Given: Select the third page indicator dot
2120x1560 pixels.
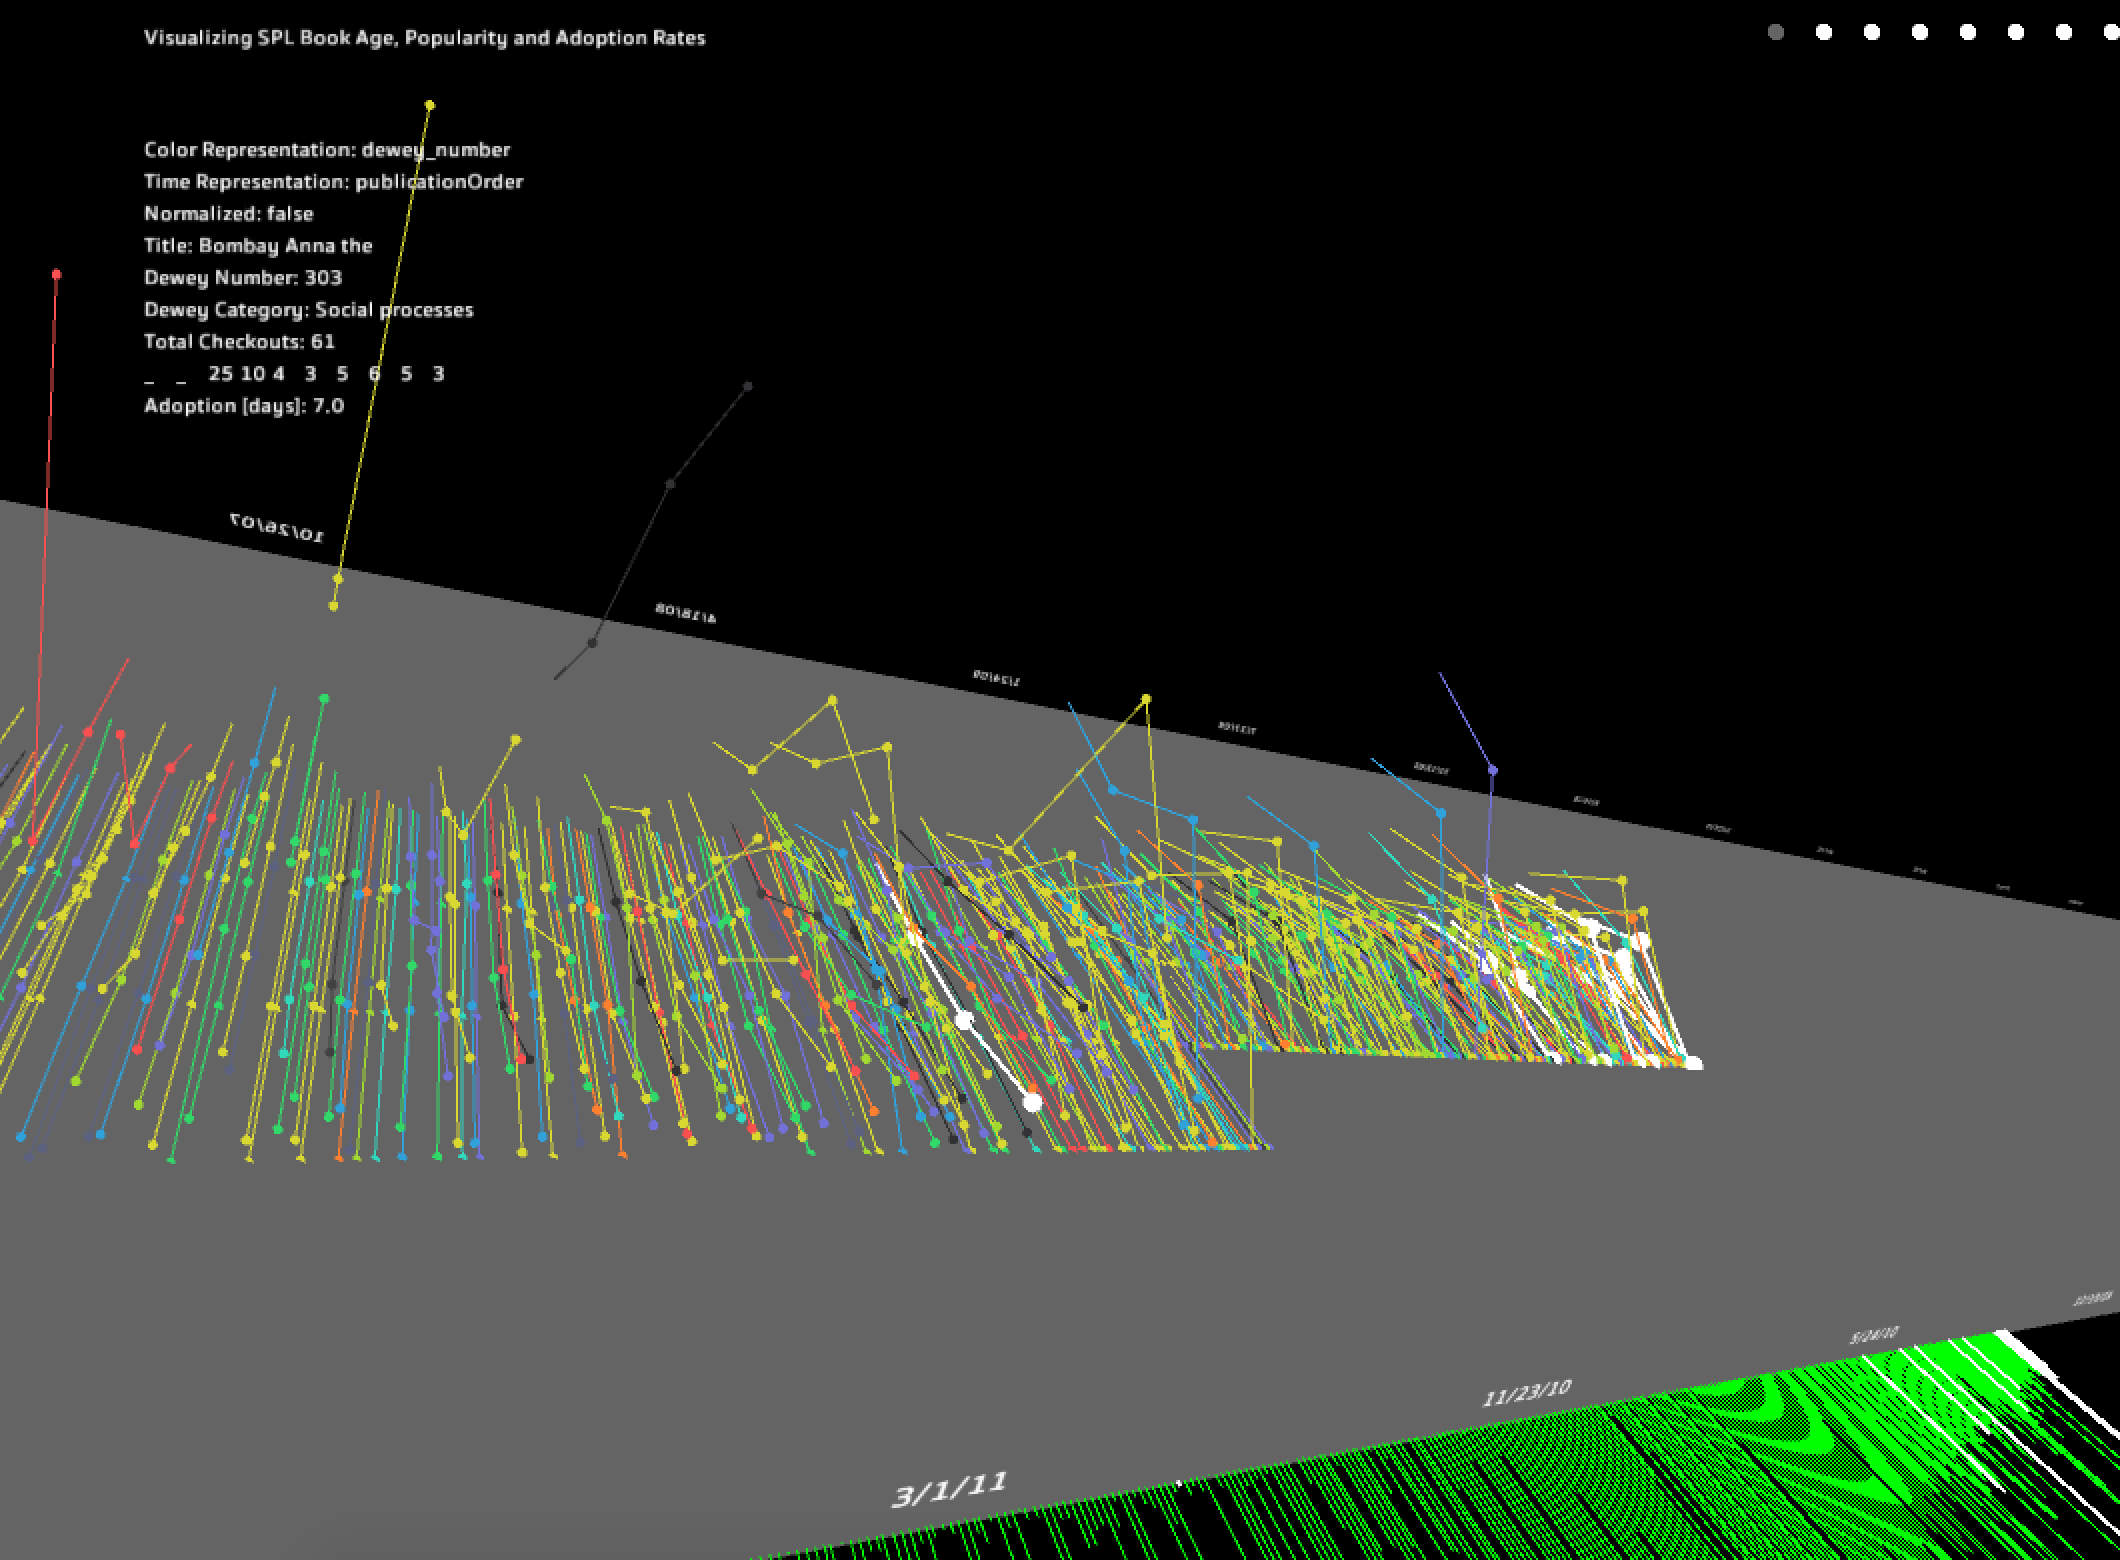Looking at the screenshot, I should coord(1872,33).
